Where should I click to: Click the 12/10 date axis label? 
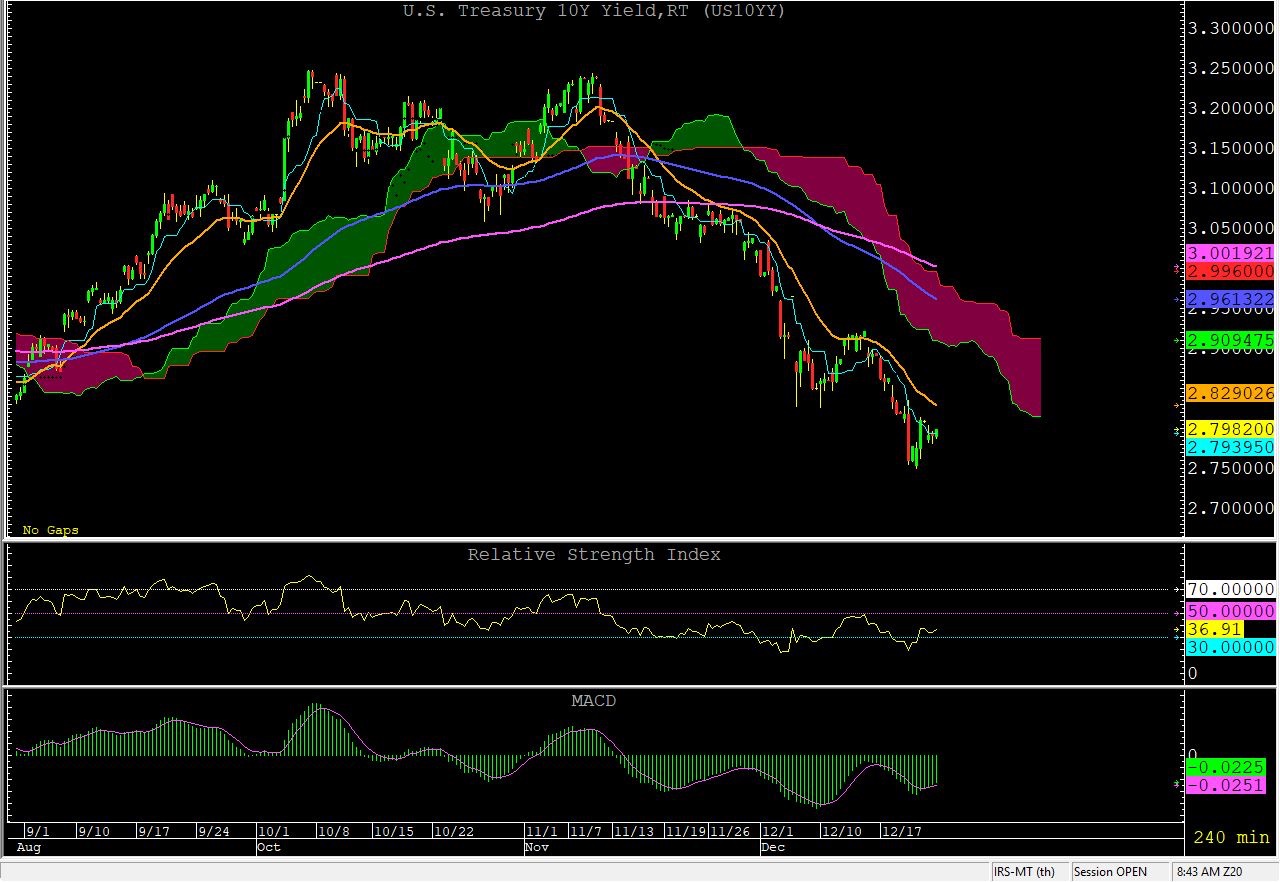[841, 832]
